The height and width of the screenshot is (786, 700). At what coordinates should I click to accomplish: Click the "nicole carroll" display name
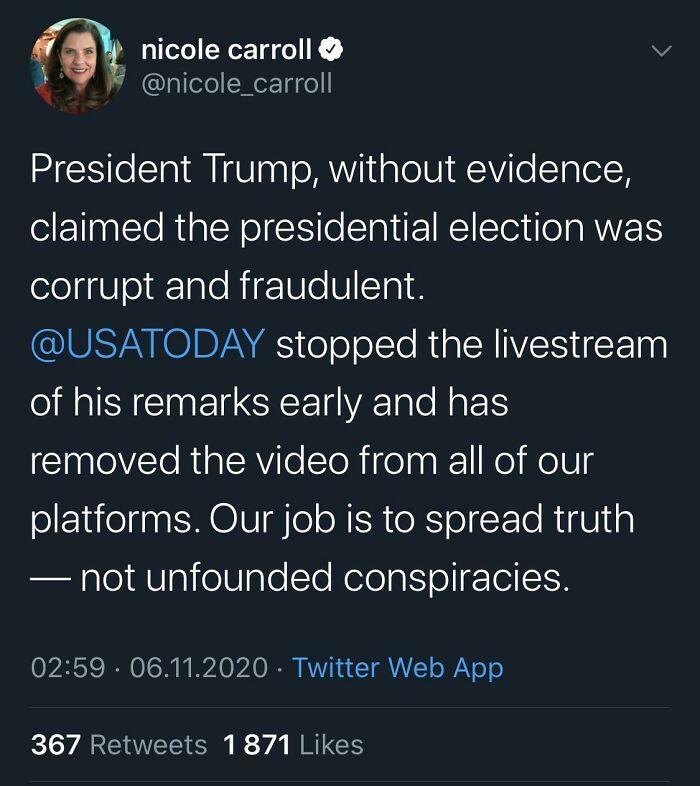click(226, 48)
